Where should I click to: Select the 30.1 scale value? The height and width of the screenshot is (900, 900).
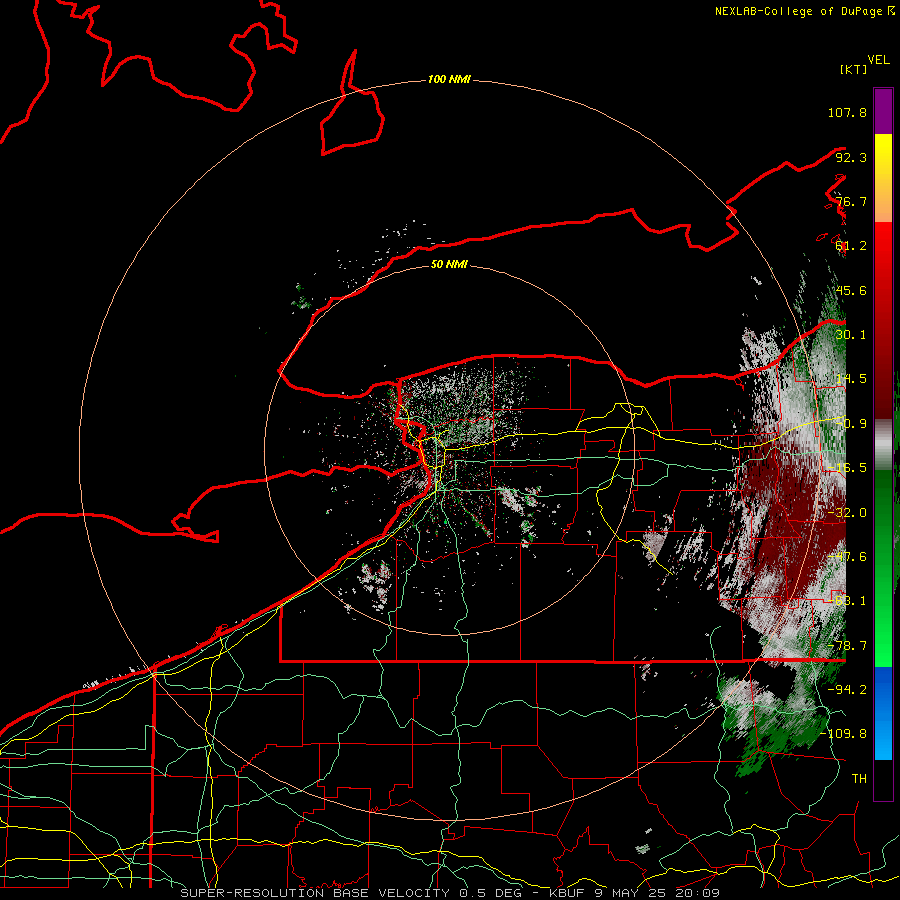point(851,335)
